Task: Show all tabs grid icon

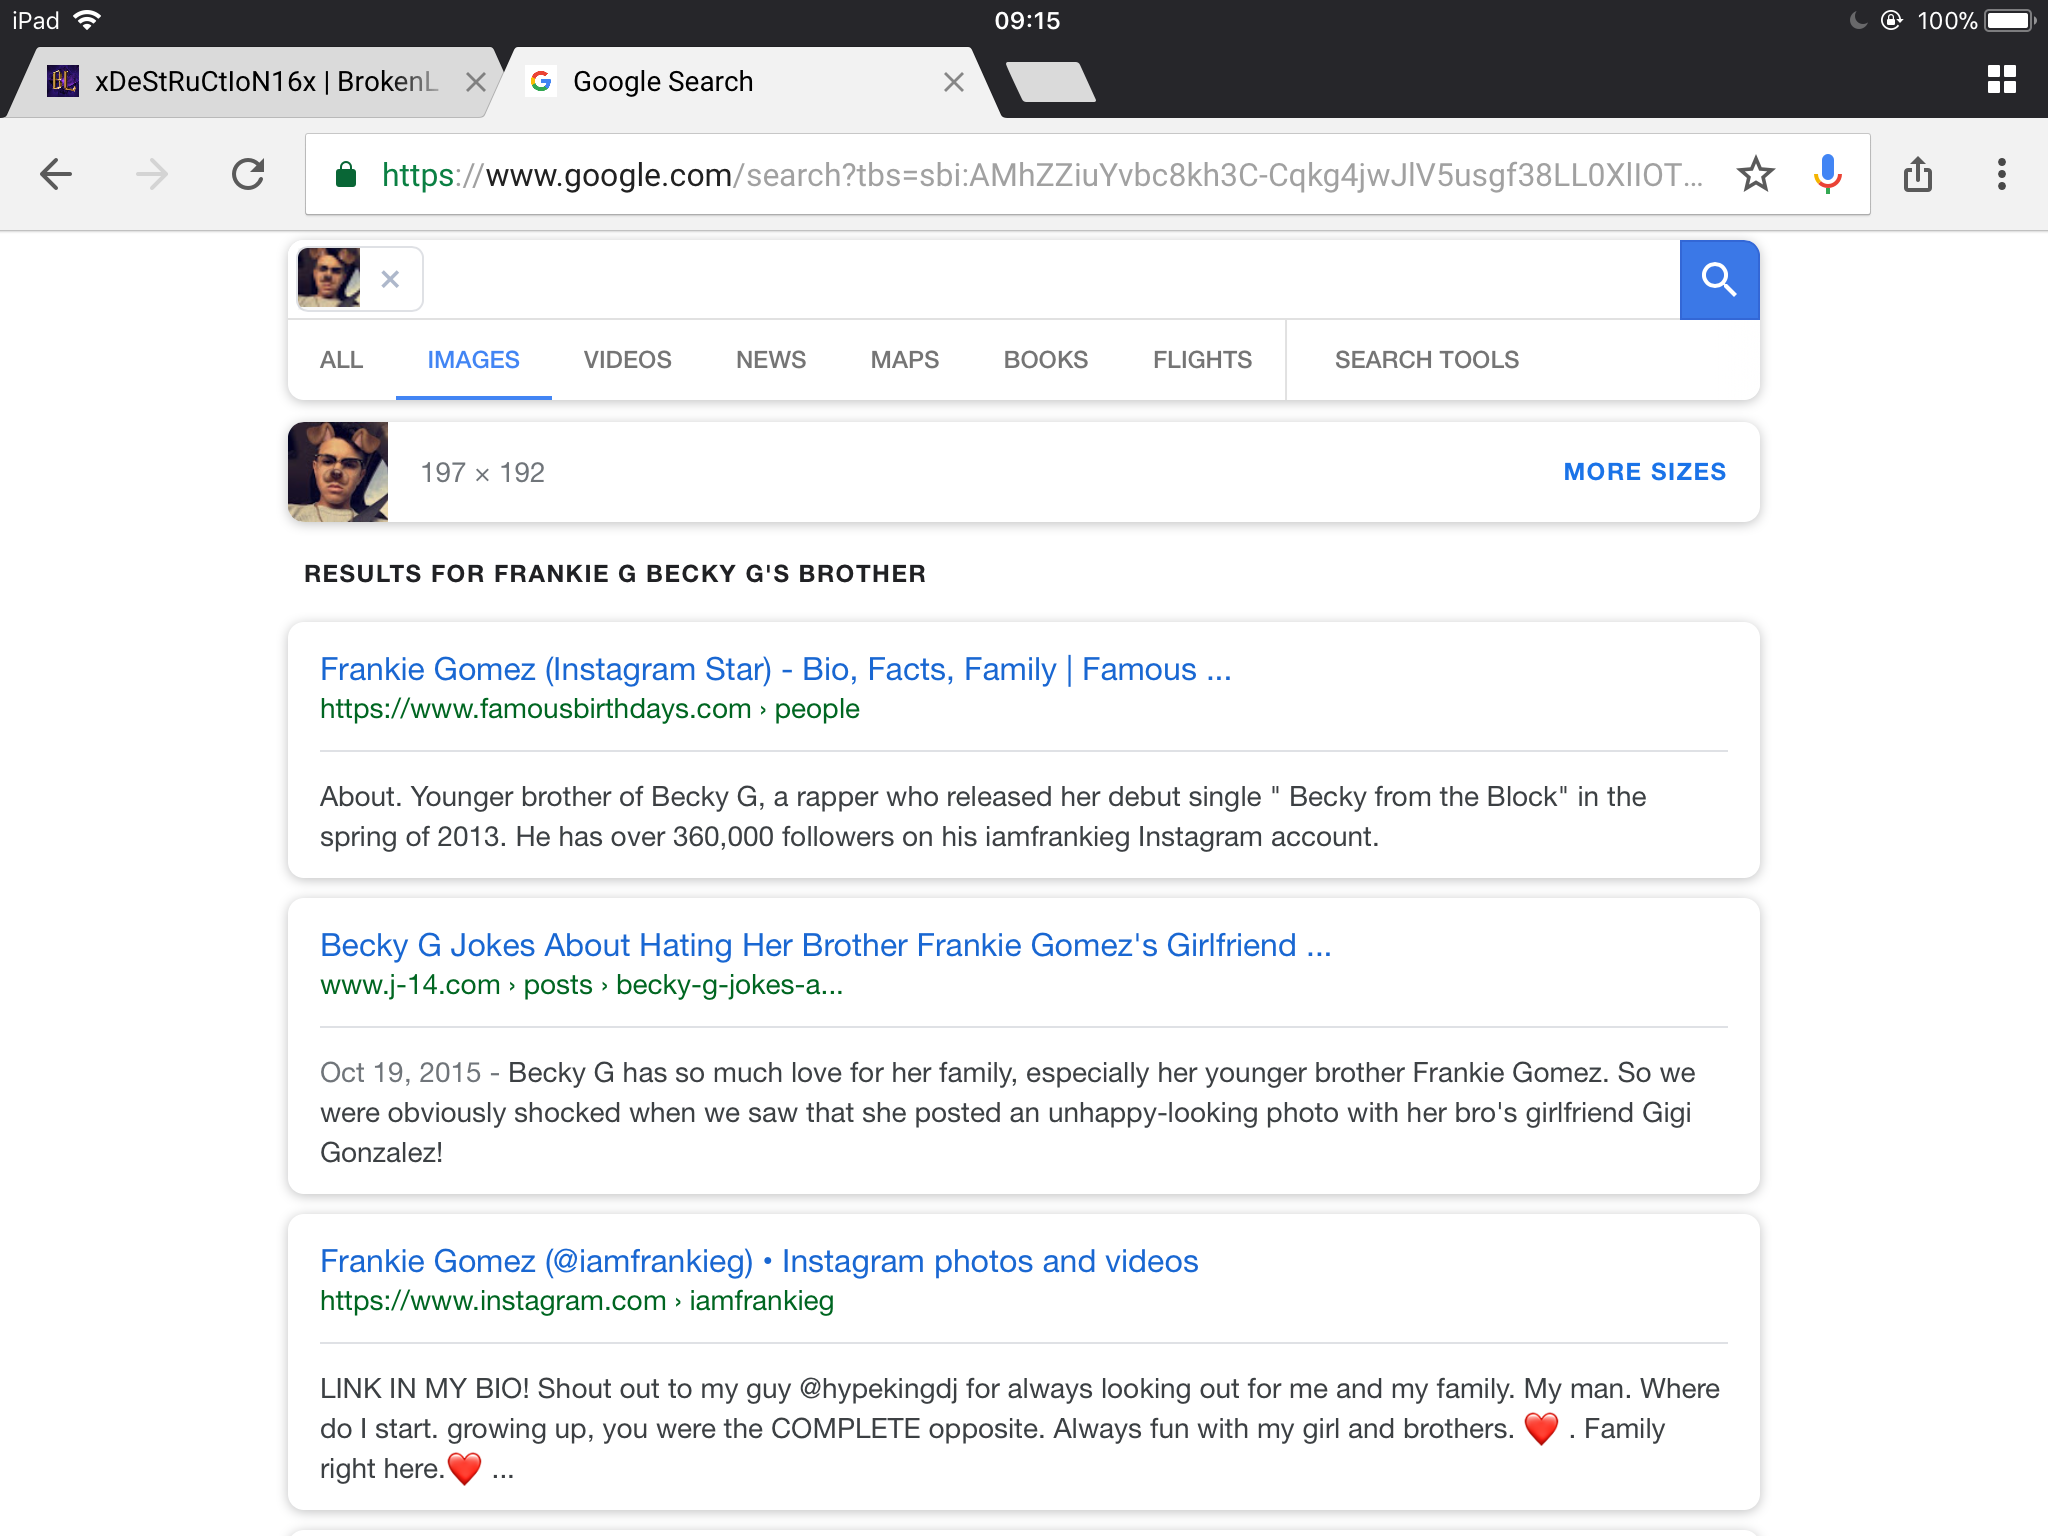Action: pos(2002,79)
